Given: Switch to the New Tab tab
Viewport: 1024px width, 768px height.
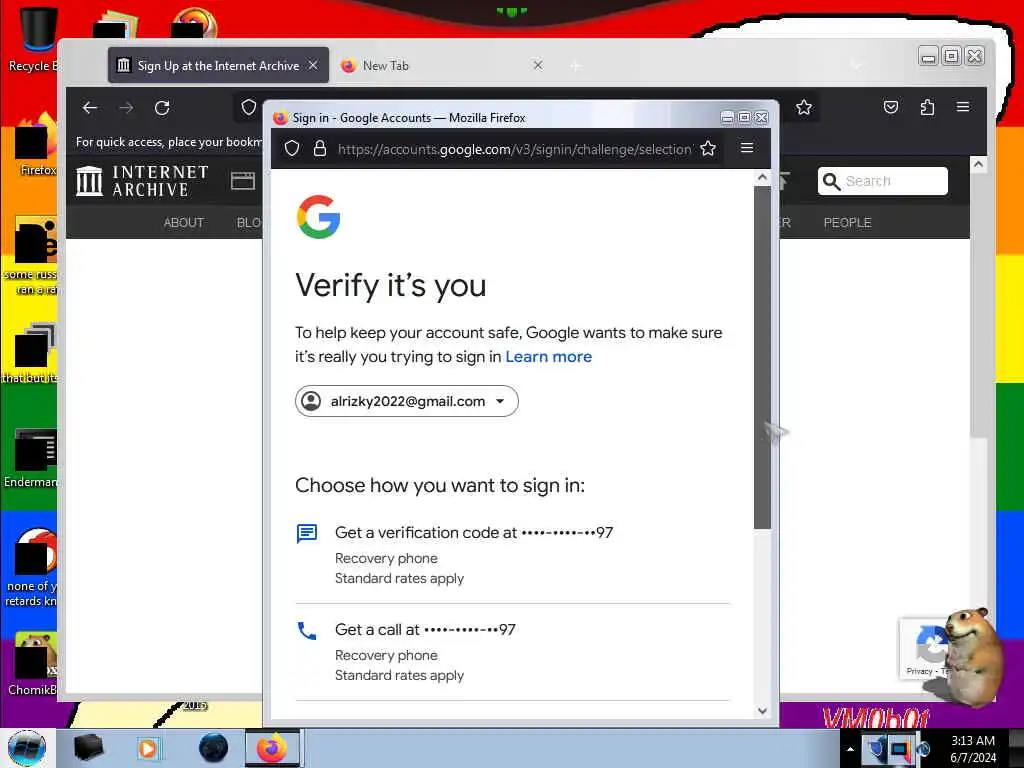Looking at the screenshot, I should click(443, 65).
